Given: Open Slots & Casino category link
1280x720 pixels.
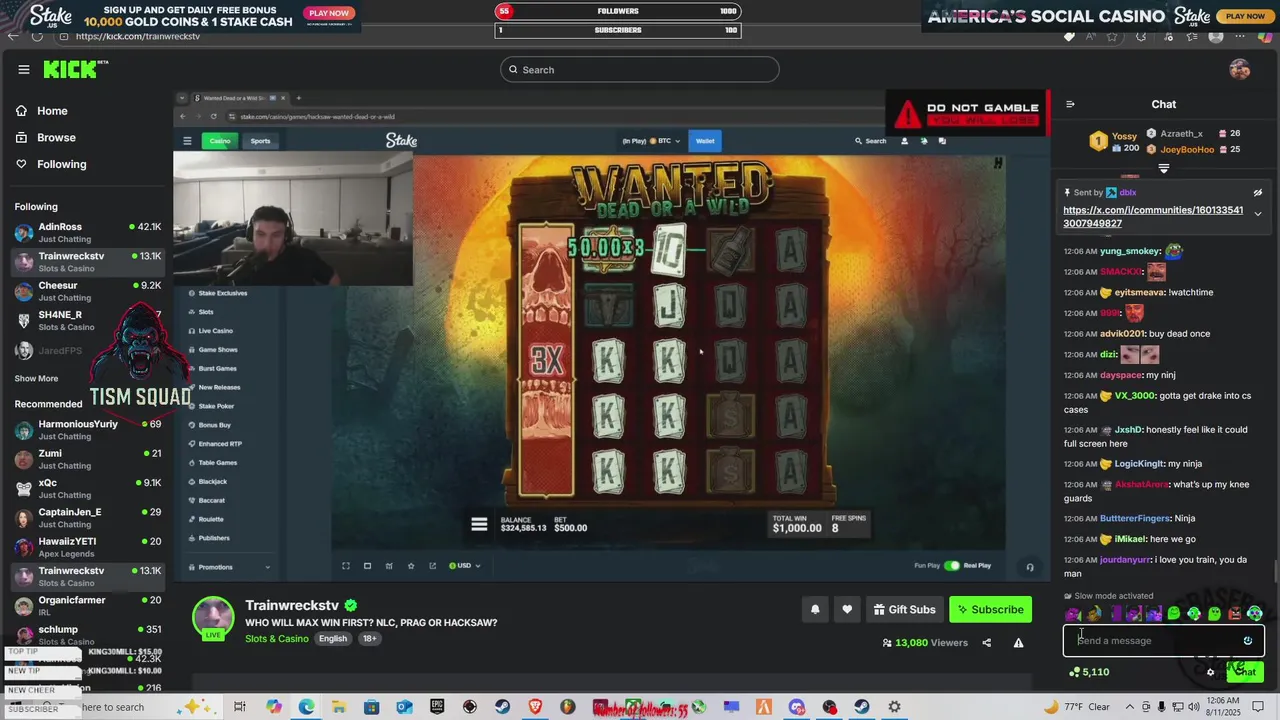Looking at the screenshot, I should (x=277, y=639).
